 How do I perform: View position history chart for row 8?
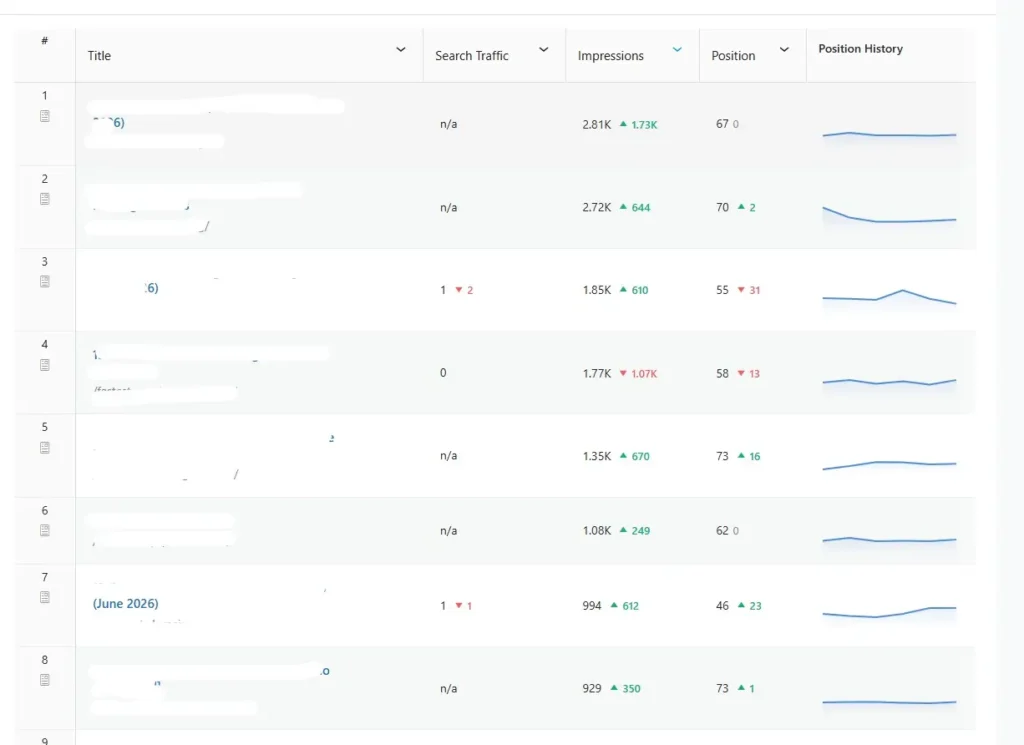pyautogui.click(x=889, y=703)
